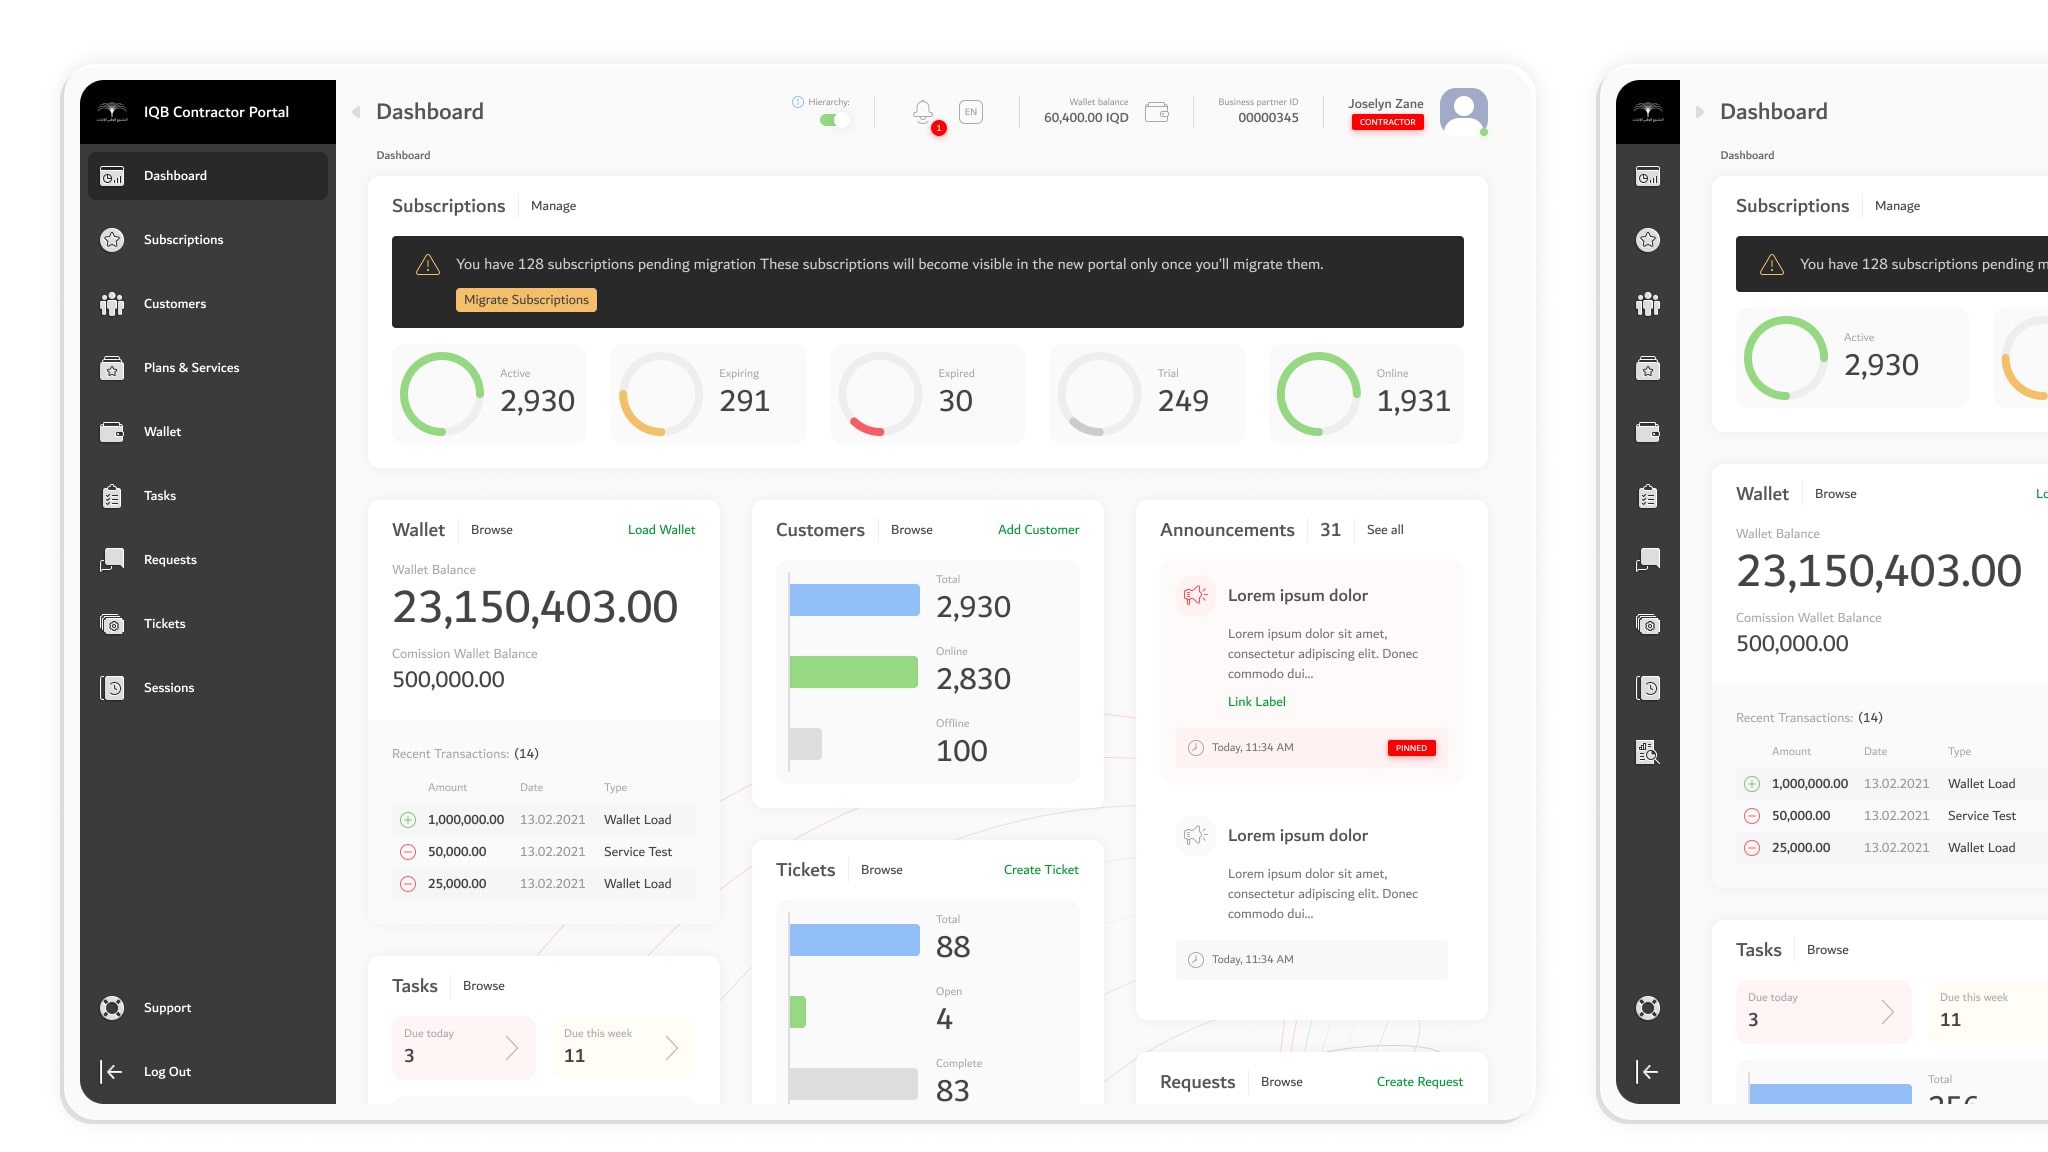
Task: Click the EN language icon
Action: (970, 112)
